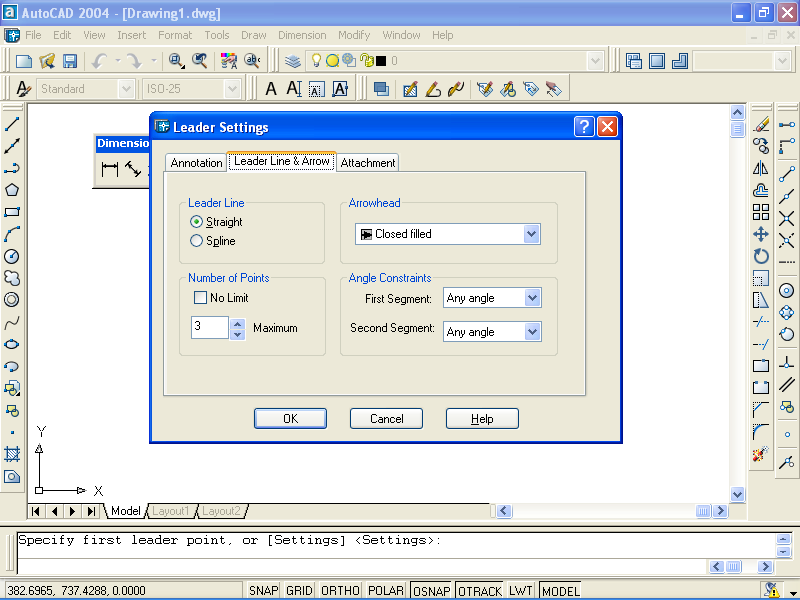
Task: Click the Help button in dialog
Action: (x=482, y=419)
